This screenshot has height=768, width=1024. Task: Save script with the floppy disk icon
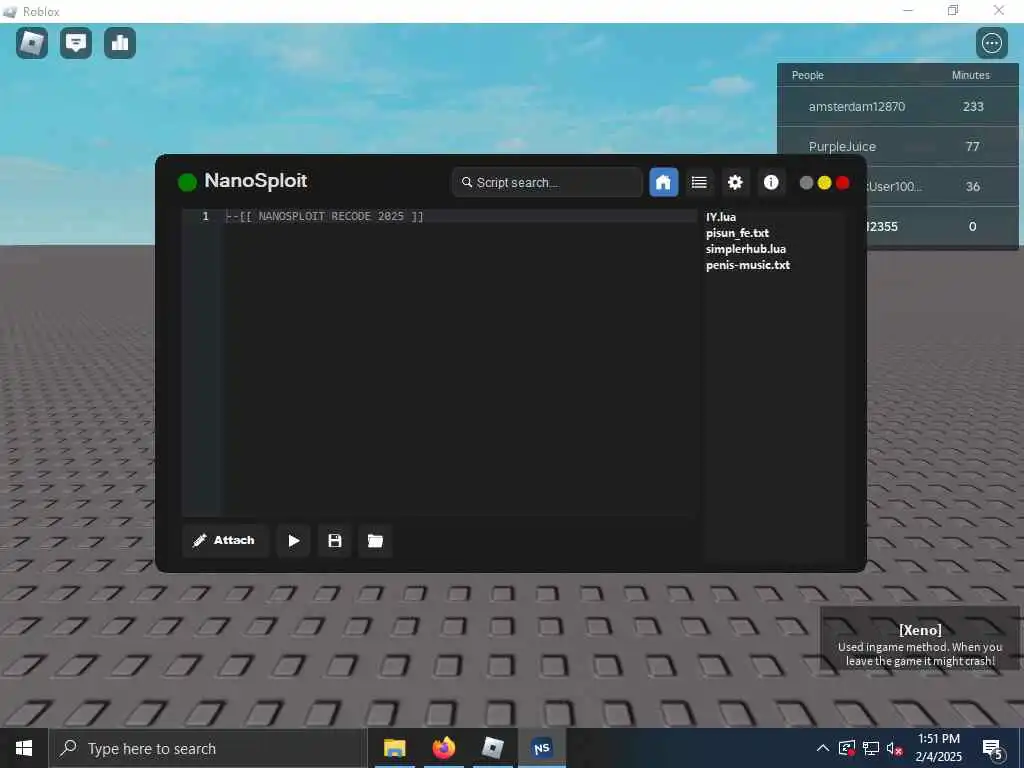335,541
